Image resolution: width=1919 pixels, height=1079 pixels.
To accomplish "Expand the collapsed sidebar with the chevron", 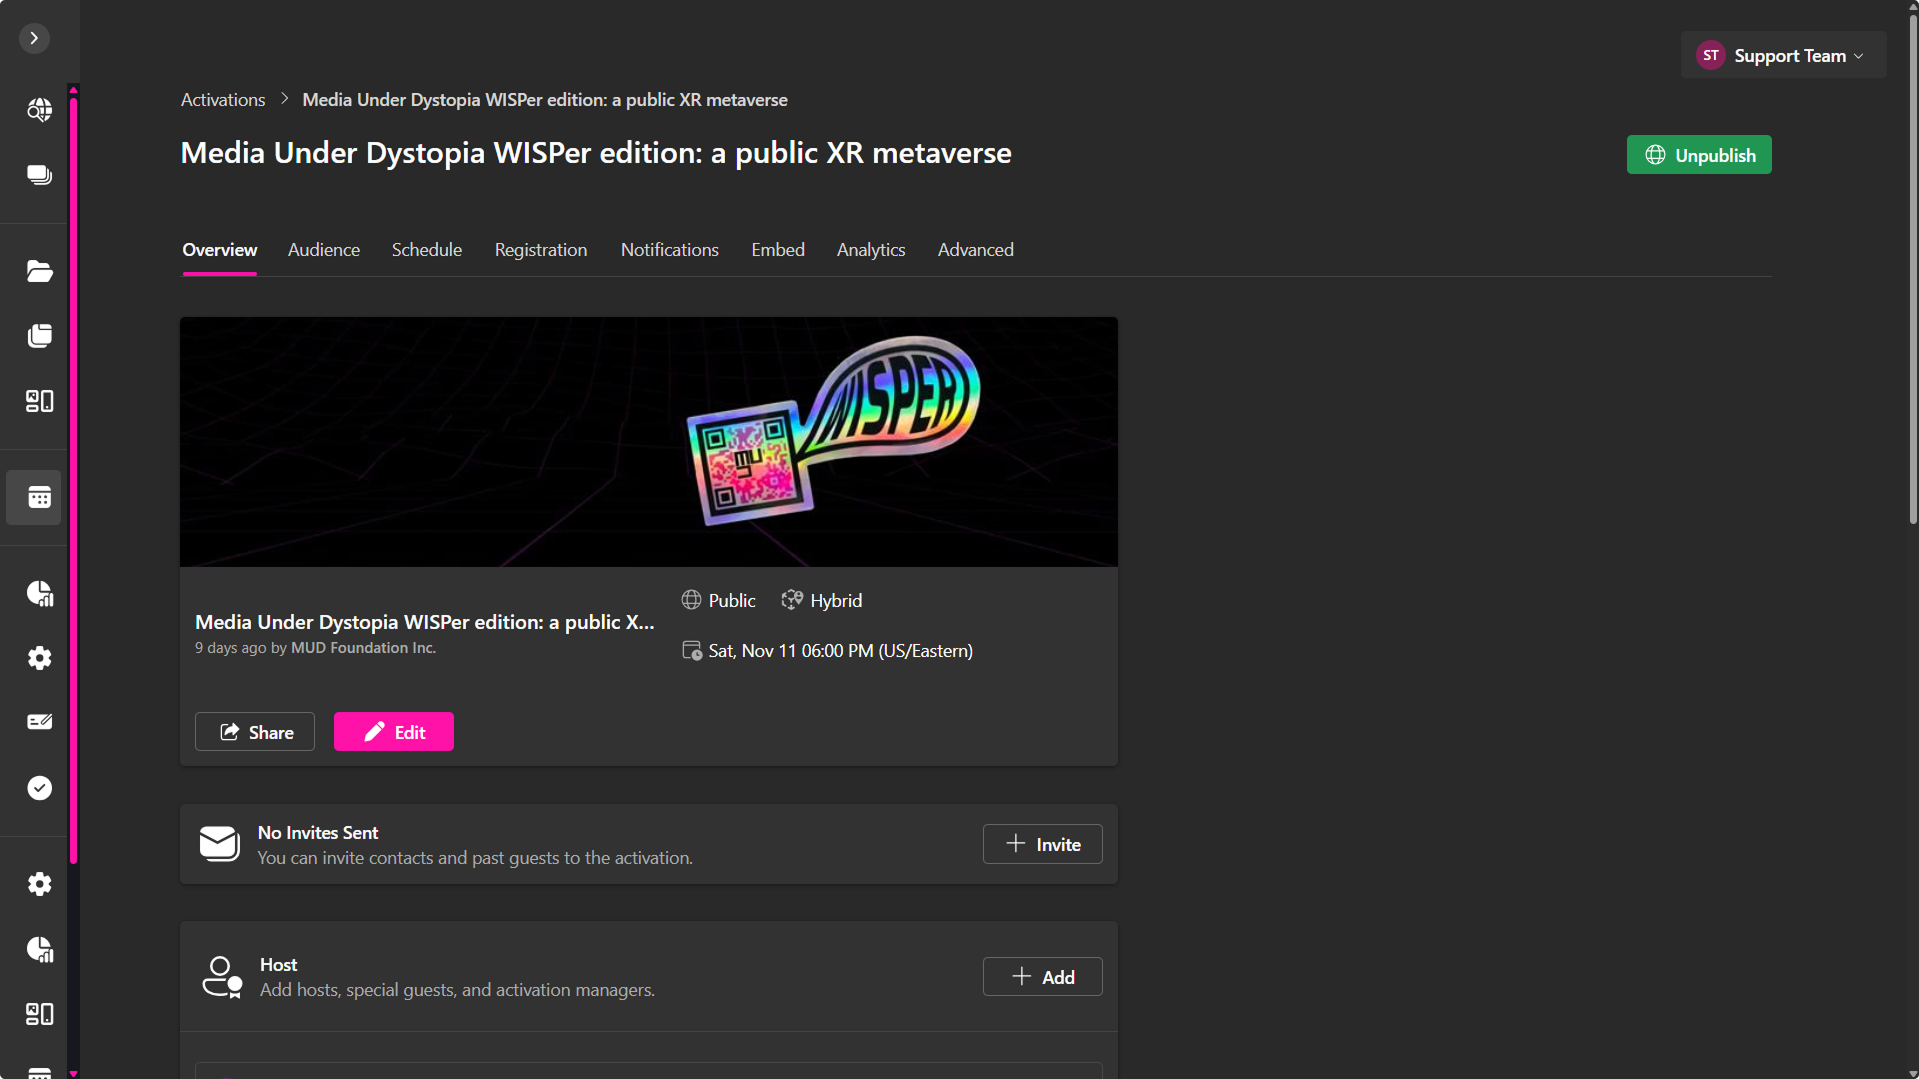I will 34,38.
